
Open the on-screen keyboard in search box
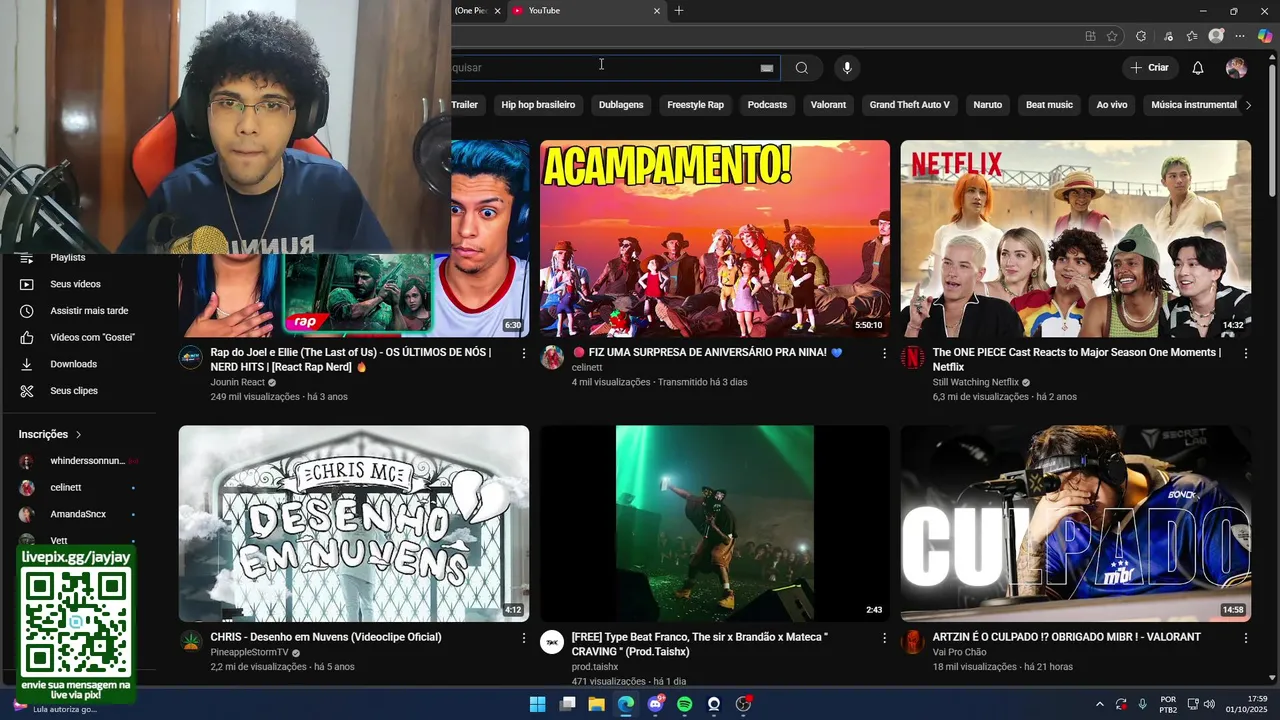point(767,68)
